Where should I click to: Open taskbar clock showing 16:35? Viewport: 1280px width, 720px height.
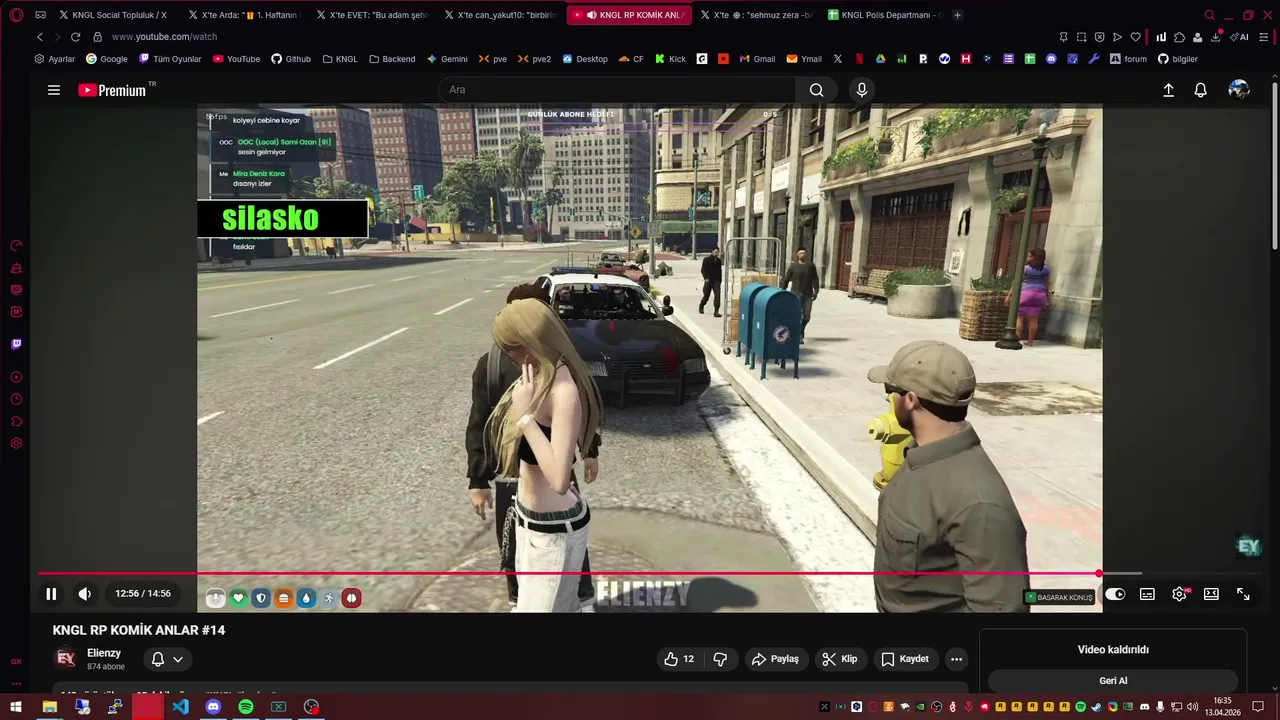click(x=1222, y=707)
